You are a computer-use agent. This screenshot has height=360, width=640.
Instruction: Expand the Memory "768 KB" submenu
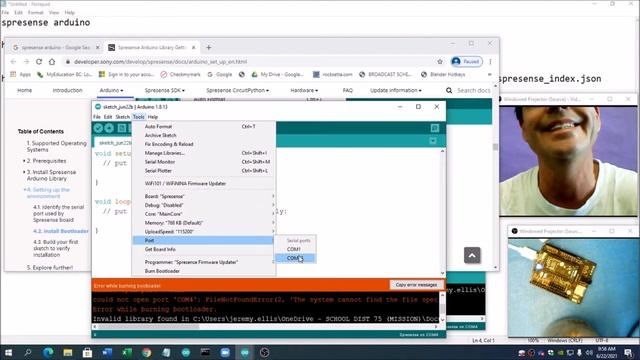(x=203, y=223)
